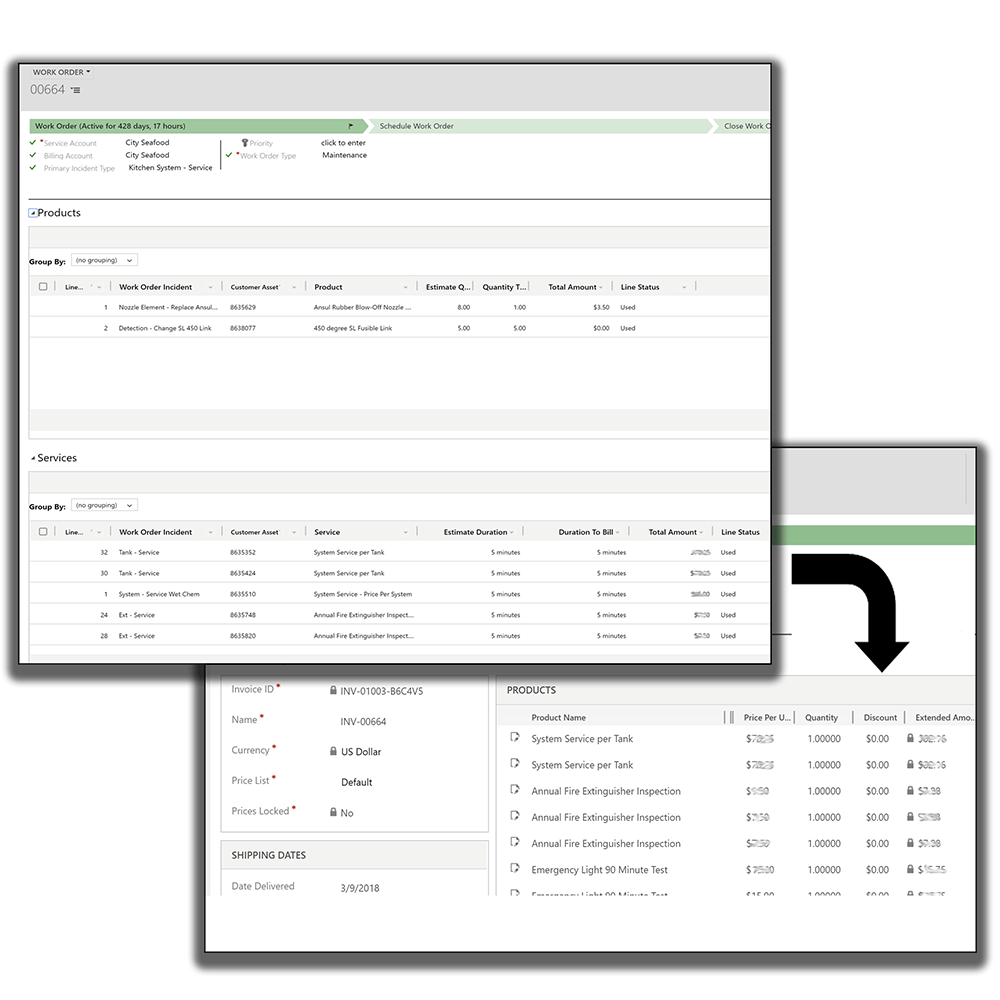Viewport: 1000px width, 1000px height.
Task: Click the lock icon next to US Dollar
Action: [x=333, y=751]
